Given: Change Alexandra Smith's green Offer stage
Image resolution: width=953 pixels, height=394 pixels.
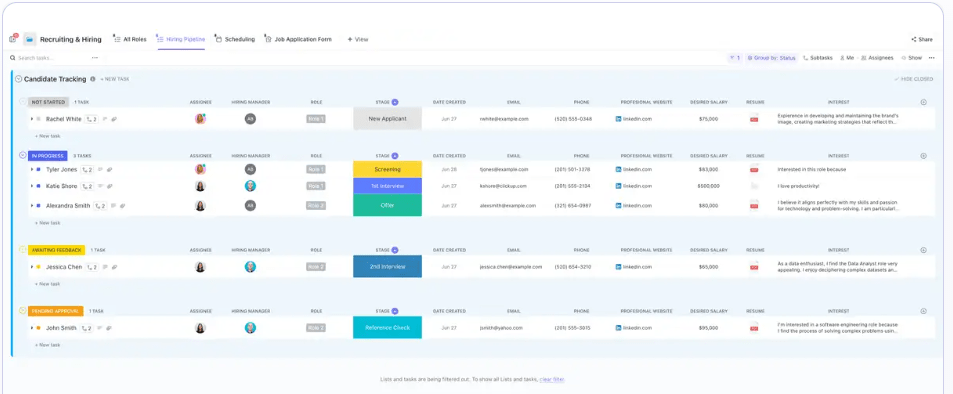Looking at the screenshot, I should tap(387, 206).
